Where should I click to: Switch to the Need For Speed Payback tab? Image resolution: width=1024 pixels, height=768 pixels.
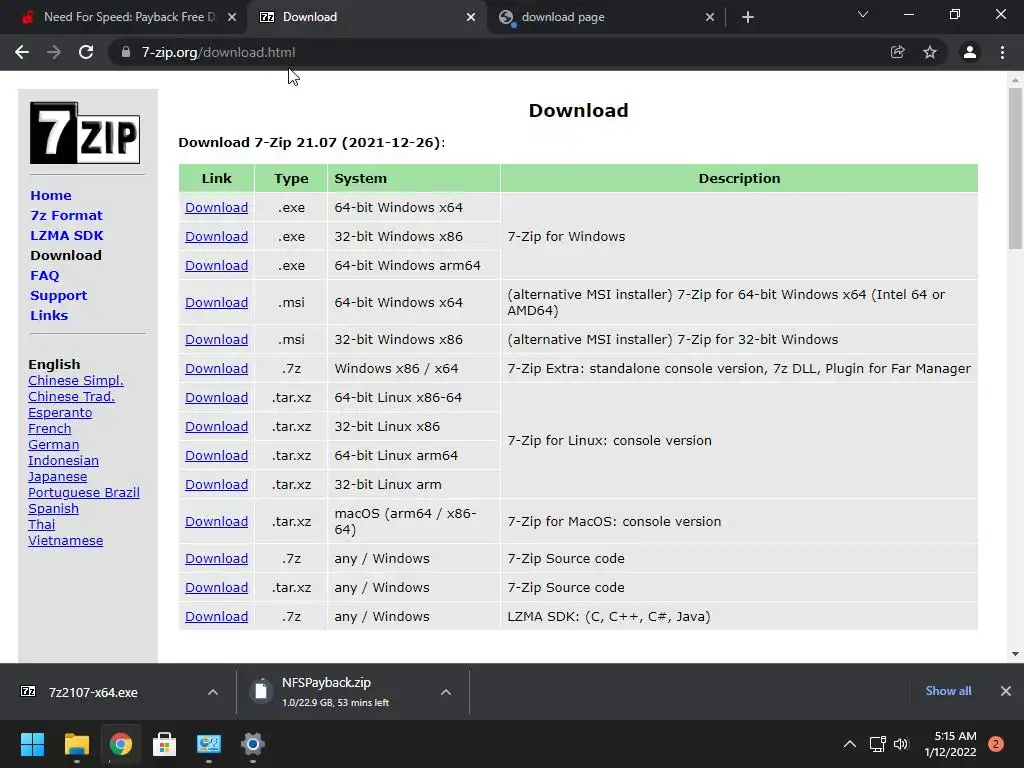coord(129,17)
